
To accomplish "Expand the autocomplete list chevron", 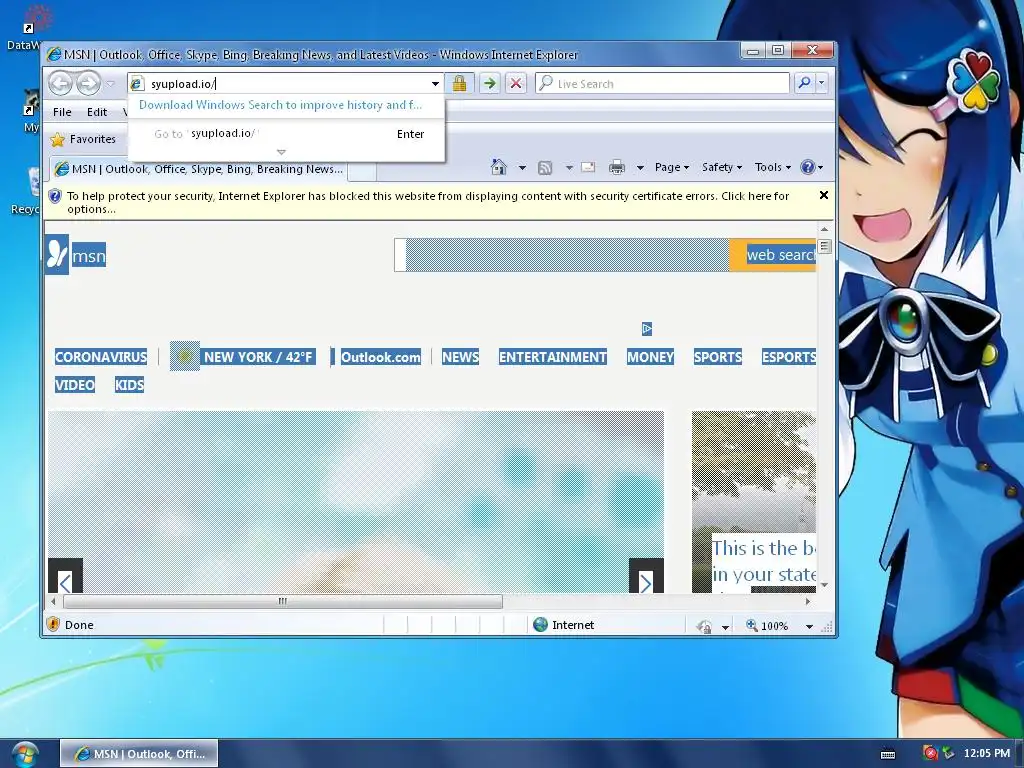I will tap(281, 152).
